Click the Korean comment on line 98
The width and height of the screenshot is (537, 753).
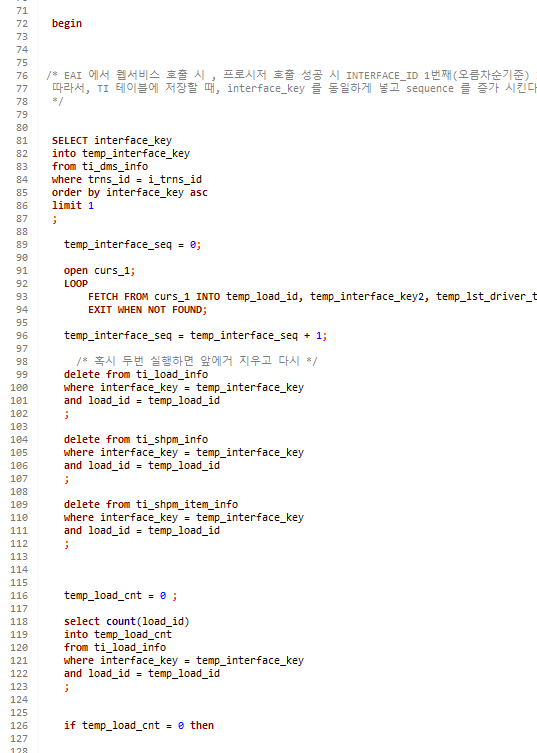tap(196, 361)
